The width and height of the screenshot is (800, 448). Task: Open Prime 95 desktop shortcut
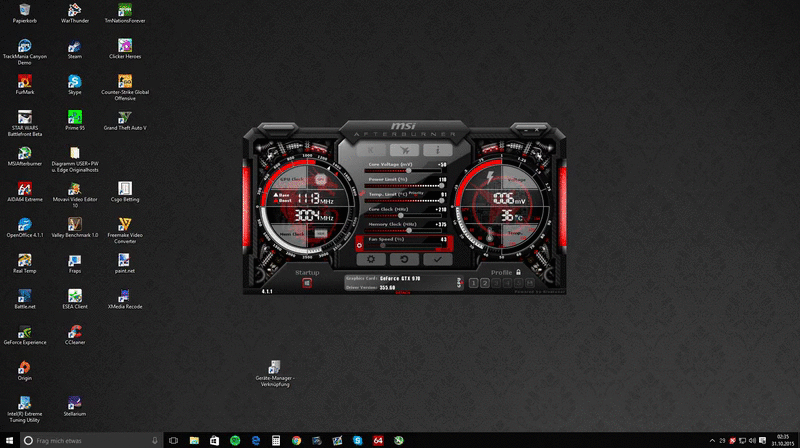pos(74,120)
